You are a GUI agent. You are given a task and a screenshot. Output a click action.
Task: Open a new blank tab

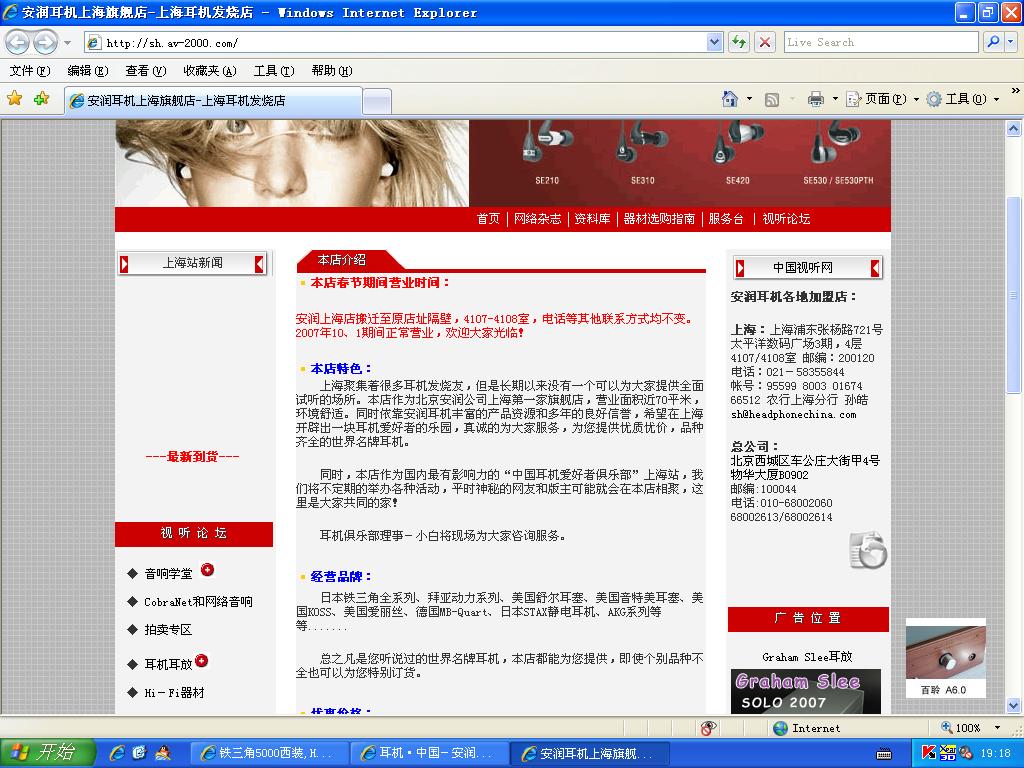(377, 101)
